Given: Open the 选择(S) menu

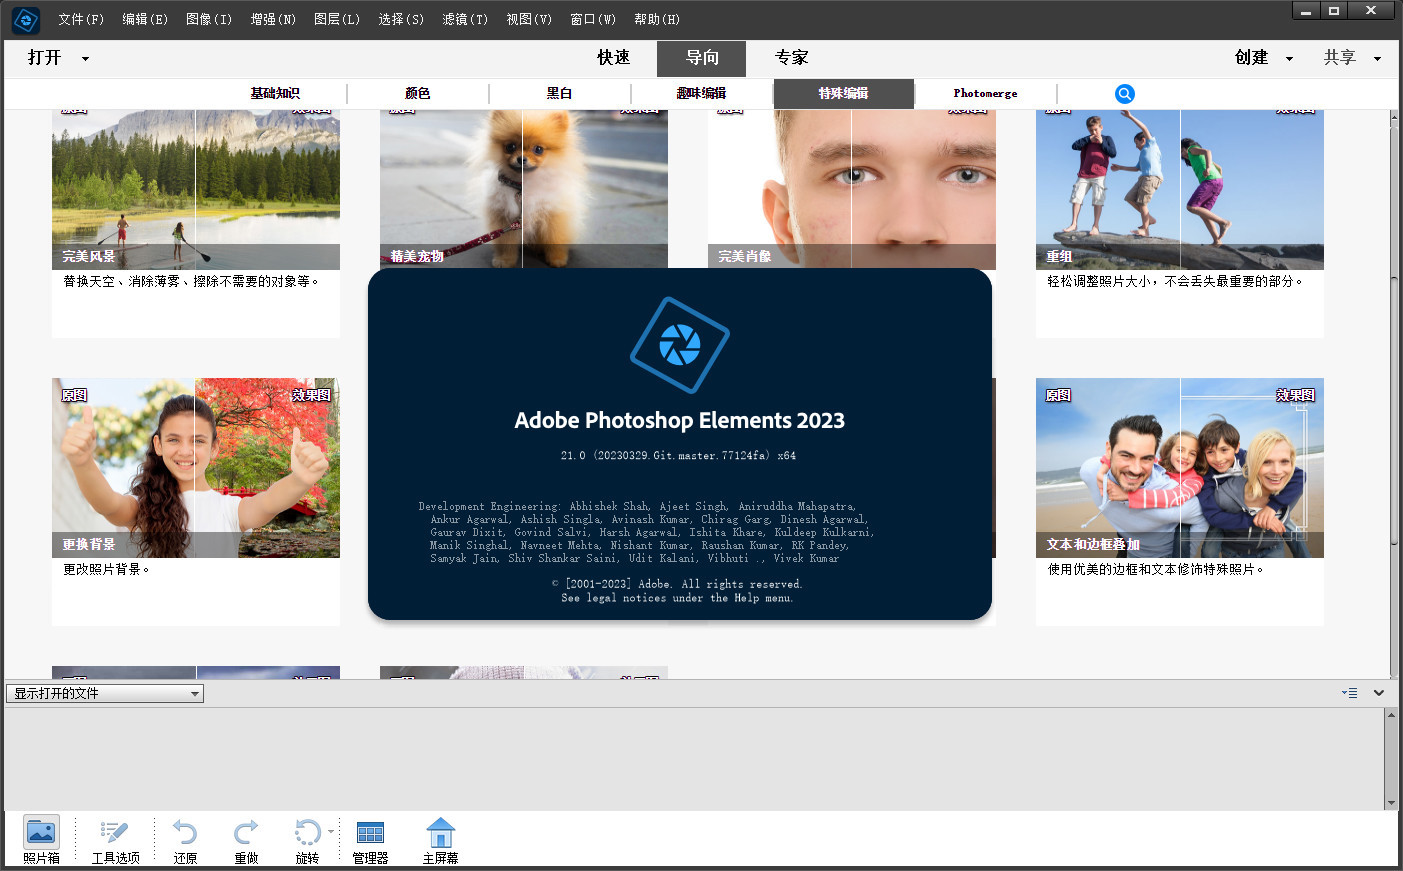Looking at the screenshot, I should pos(401,19).
